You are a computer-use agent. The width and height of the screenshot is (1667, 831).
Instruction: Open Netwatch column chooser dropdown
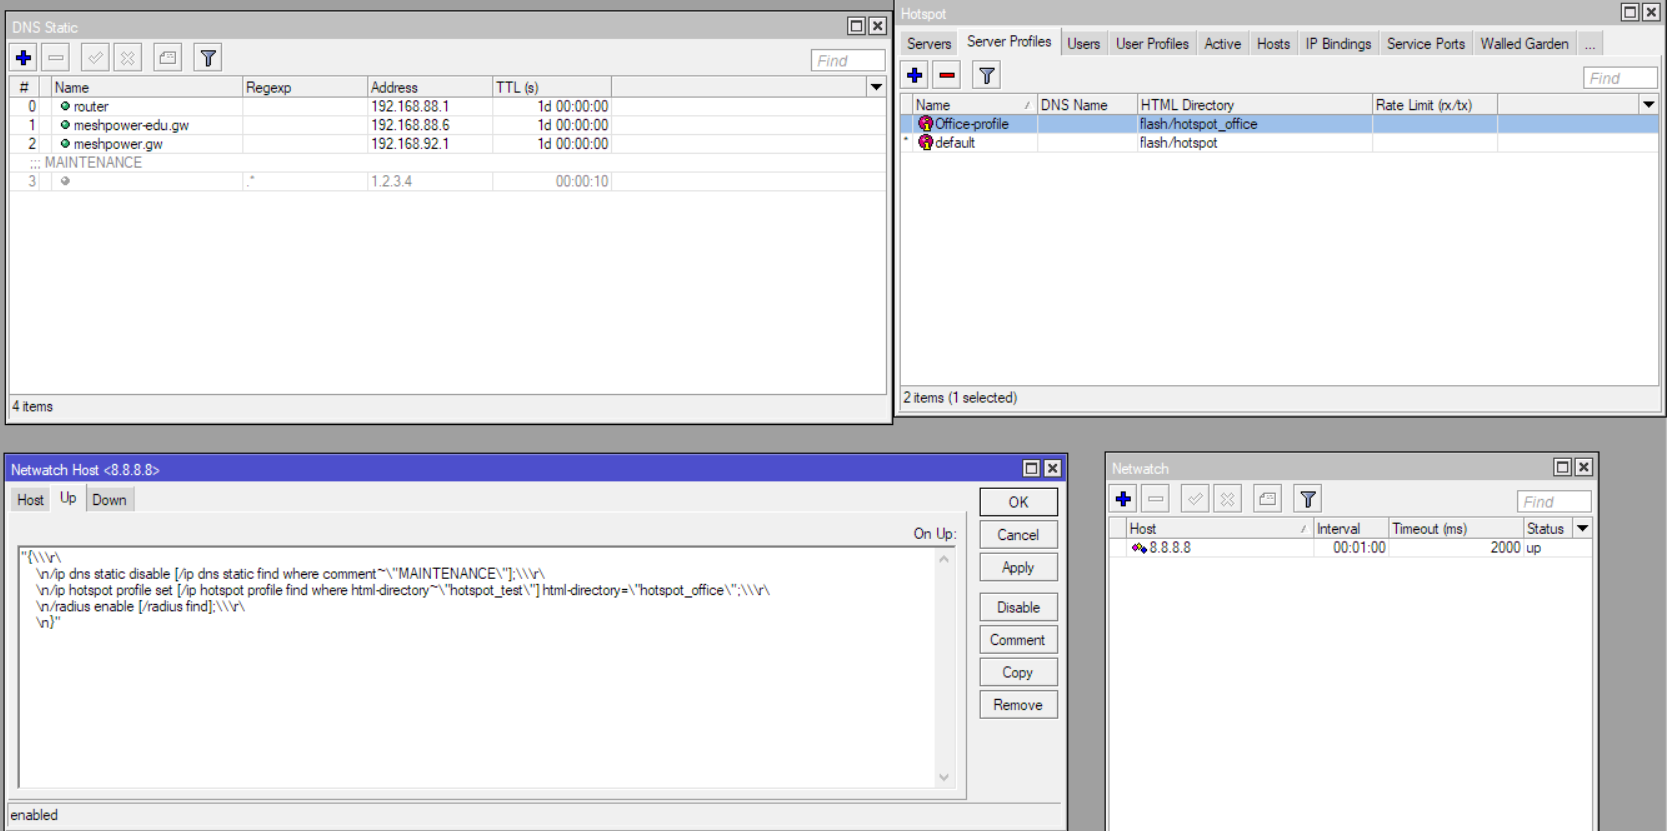tap(1582, 528)
